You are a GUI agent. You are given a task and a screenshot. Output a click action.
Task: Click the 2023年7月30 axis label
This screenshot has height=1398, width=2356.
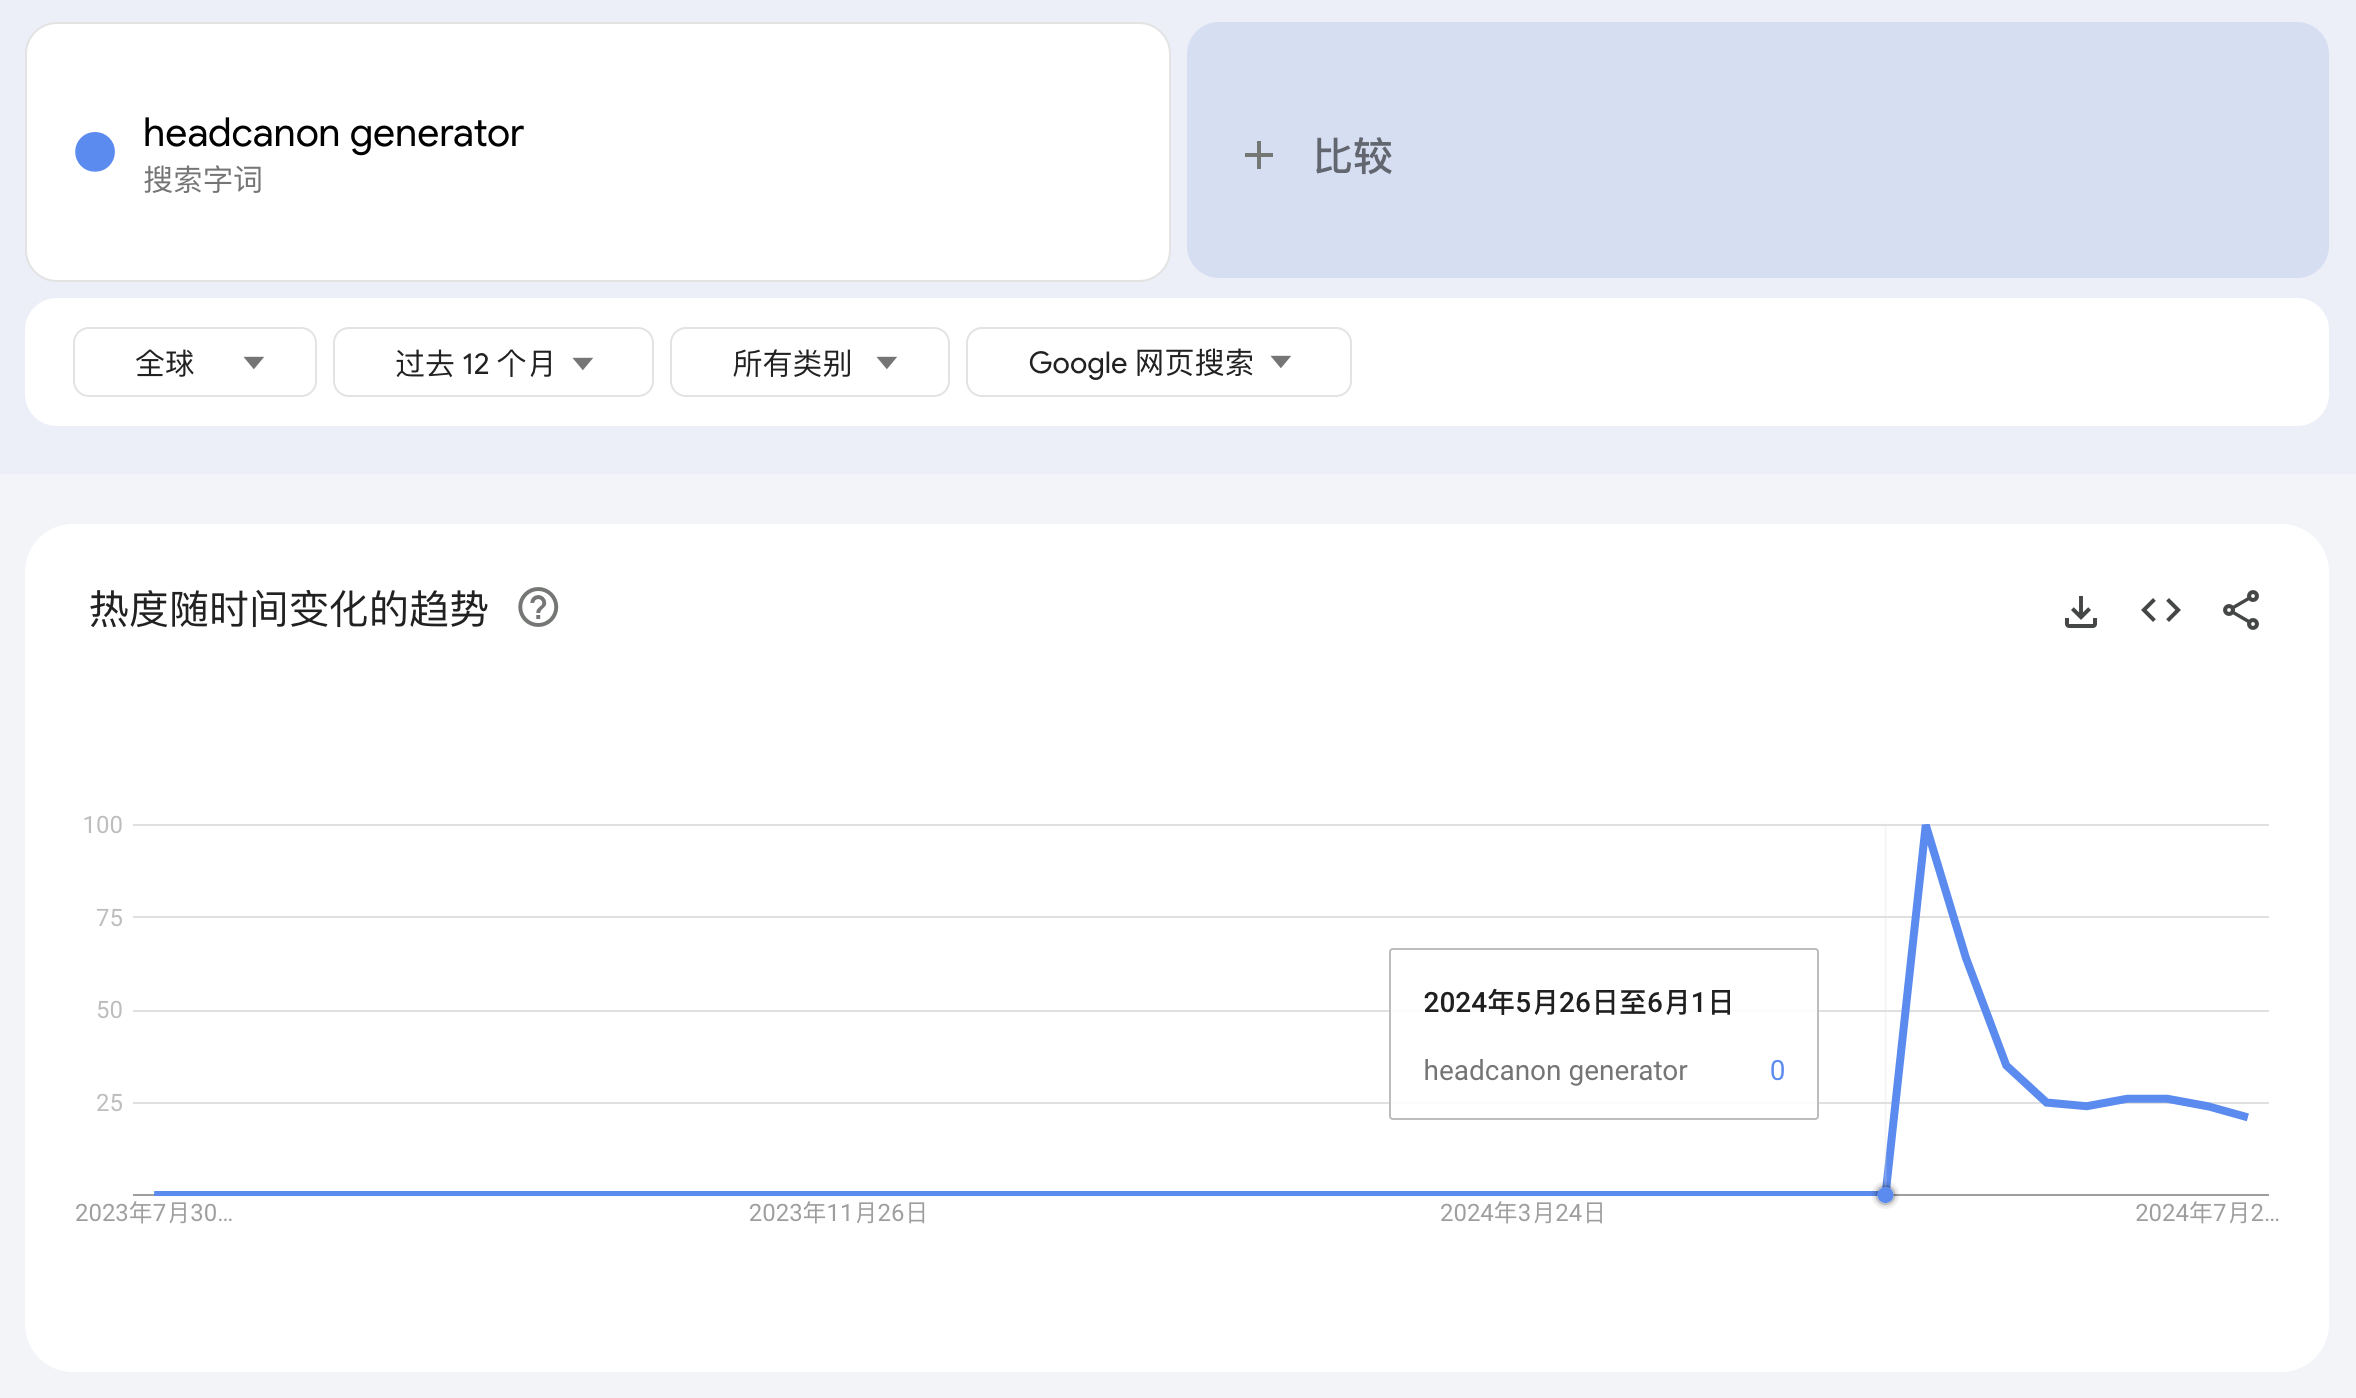click(x=153, y=1213)
